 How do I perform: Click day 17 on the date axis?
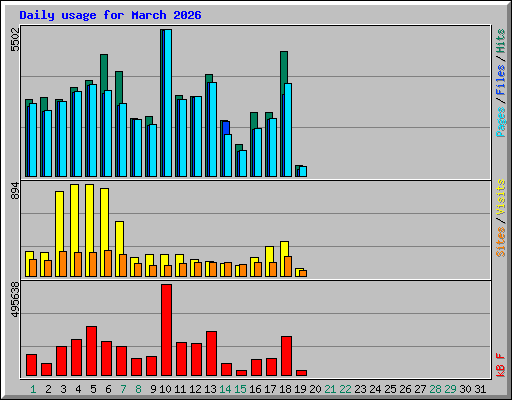click(270, 389)
